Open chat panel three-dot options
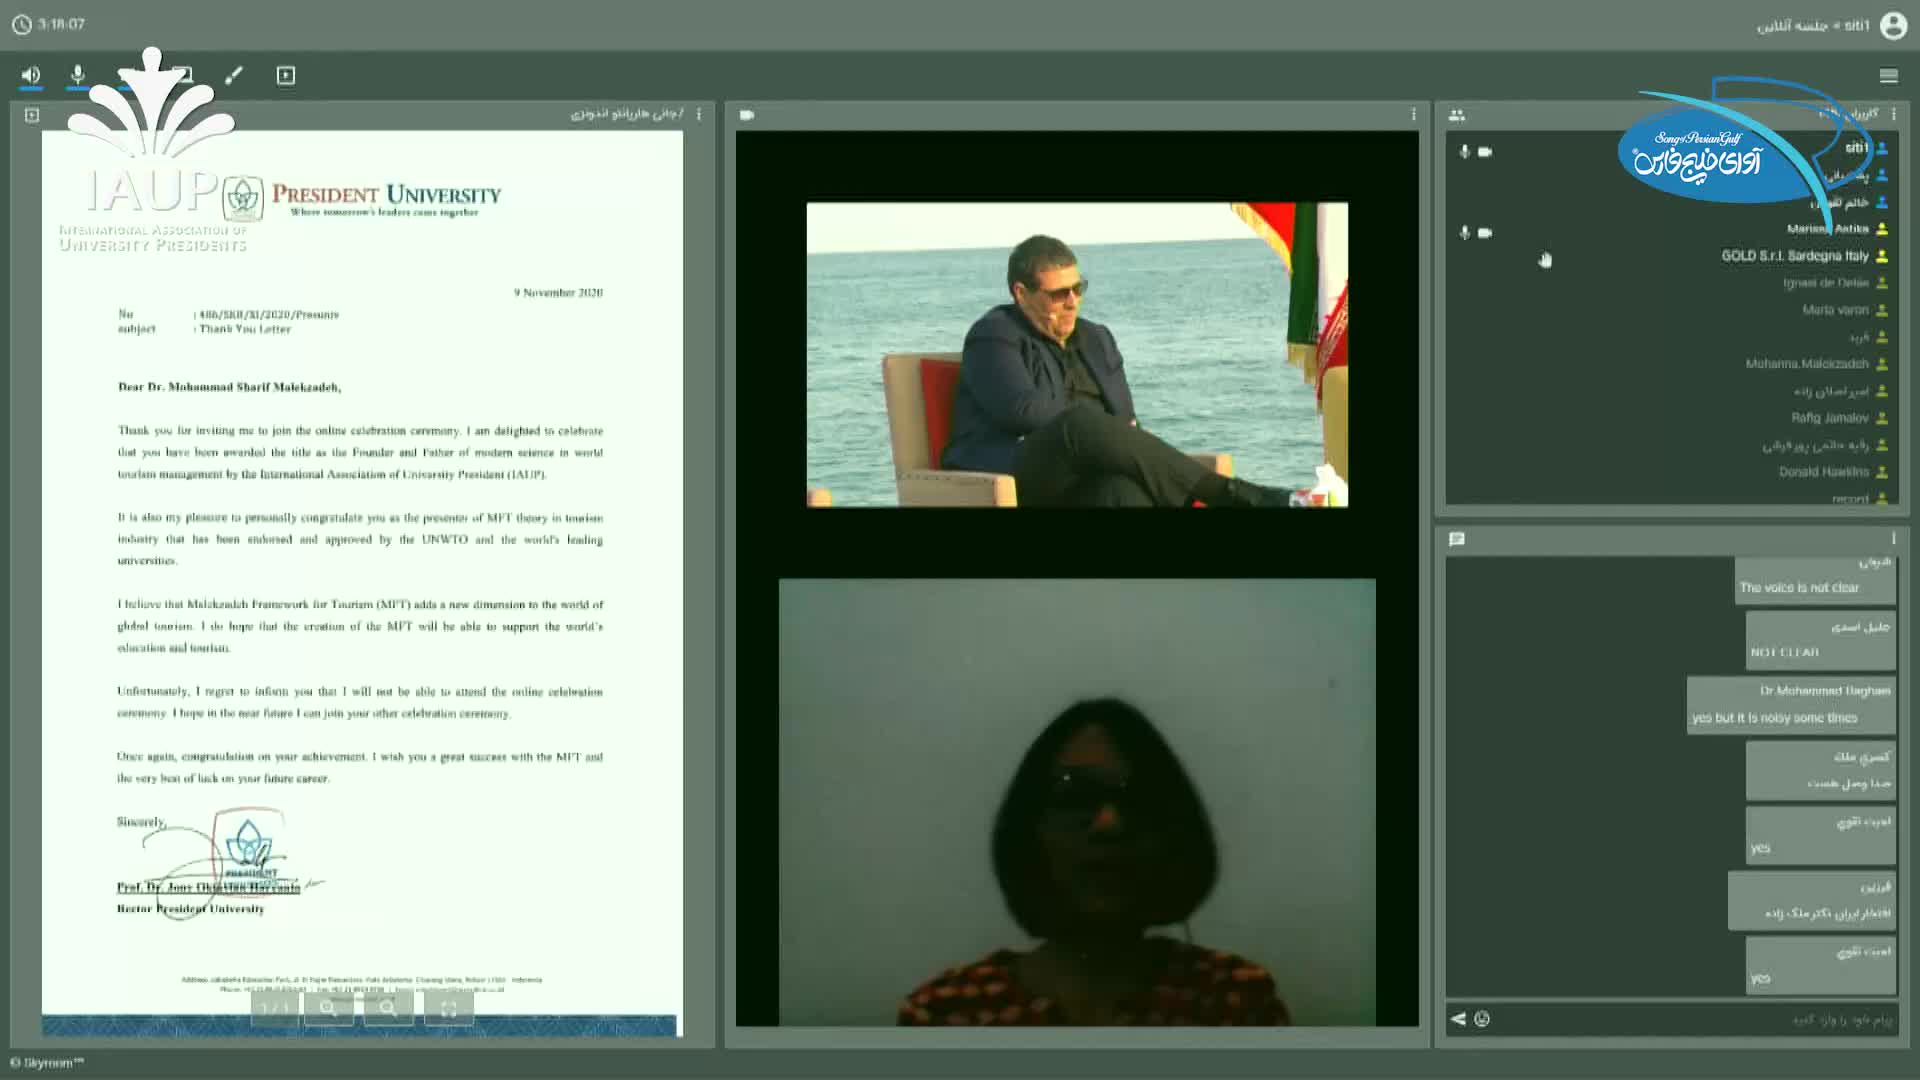1920x1080 pixels. coord(1893,539)
